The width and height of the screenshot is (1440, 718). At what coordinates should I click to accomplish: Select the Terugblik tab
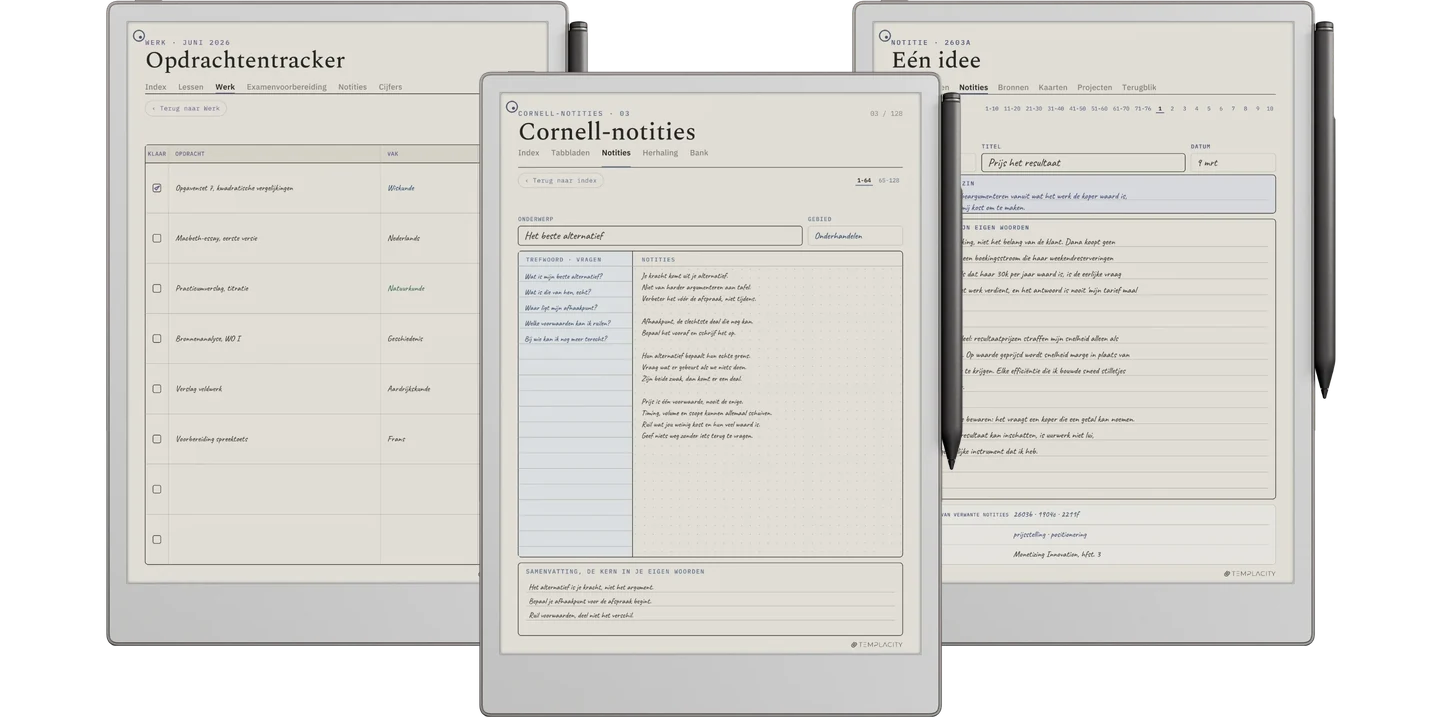(x=1139, y=88)
